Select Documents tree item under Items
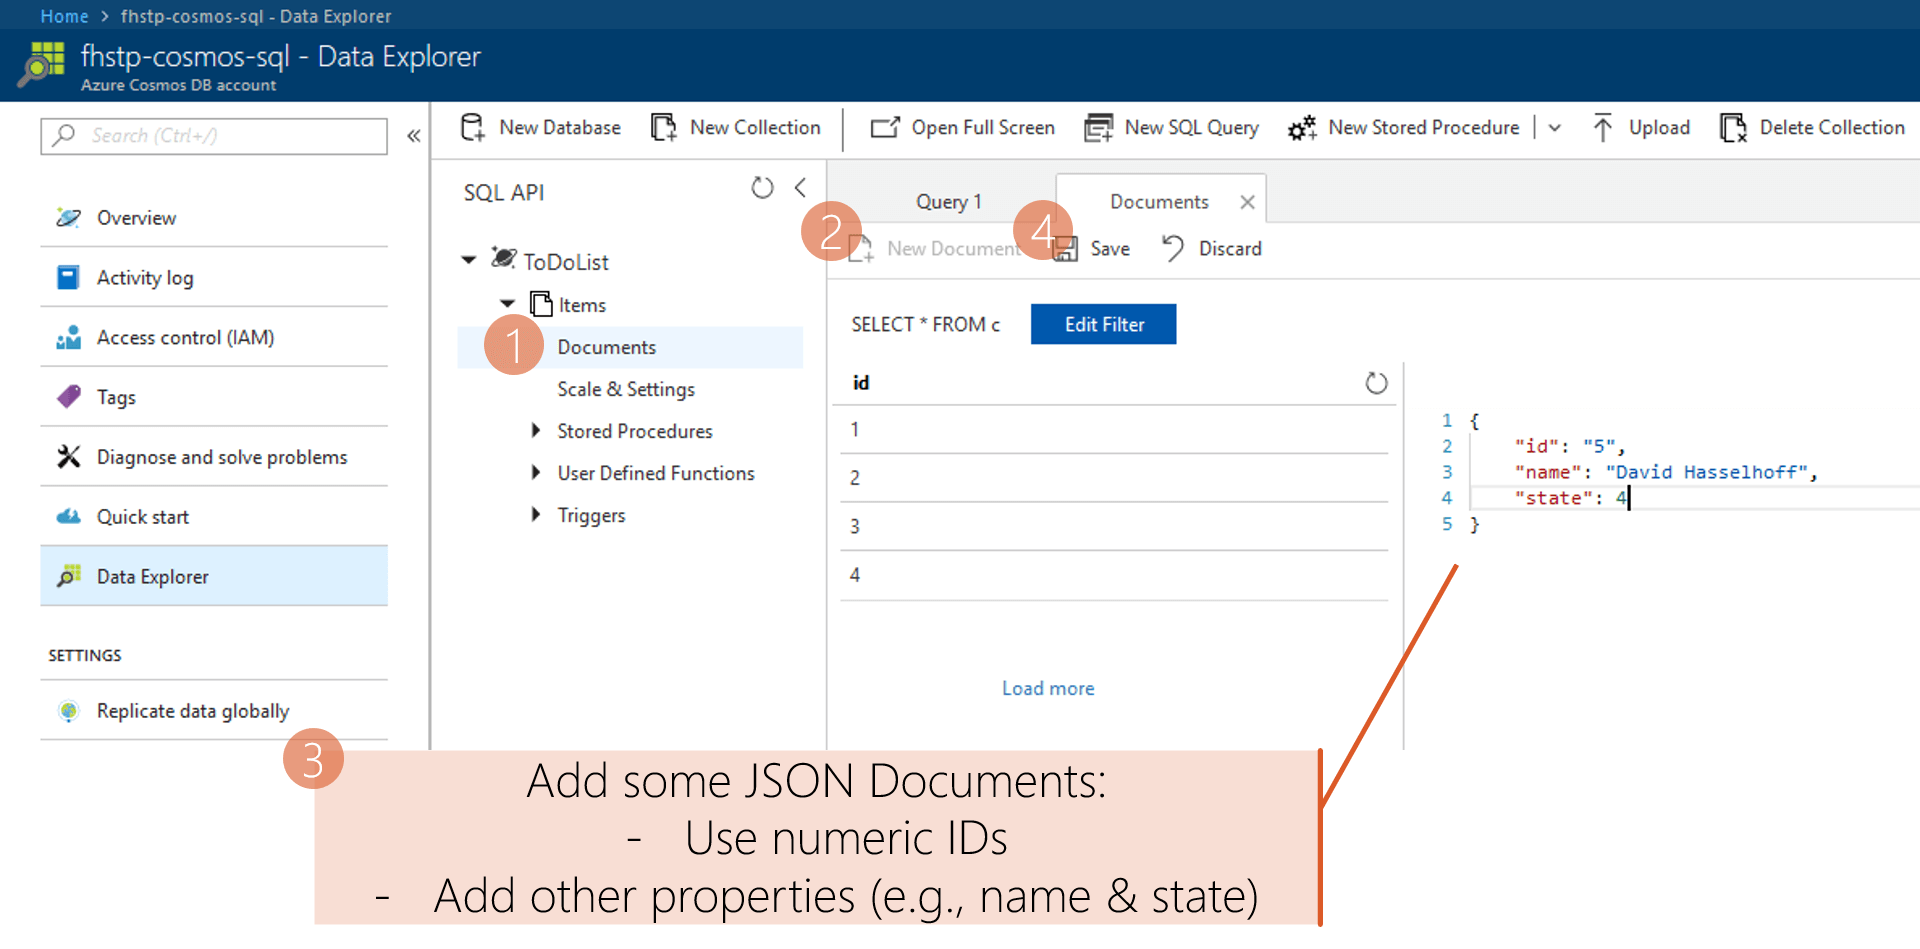The width and height of the screenshot is (1920, 949). tap(630, 347)
